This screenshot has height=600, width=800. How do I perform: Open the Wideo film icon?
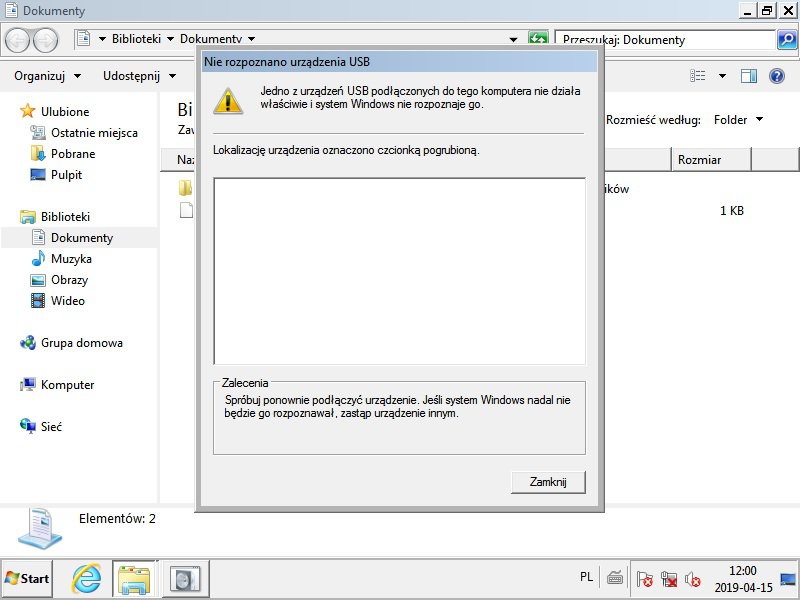(38, 301)
